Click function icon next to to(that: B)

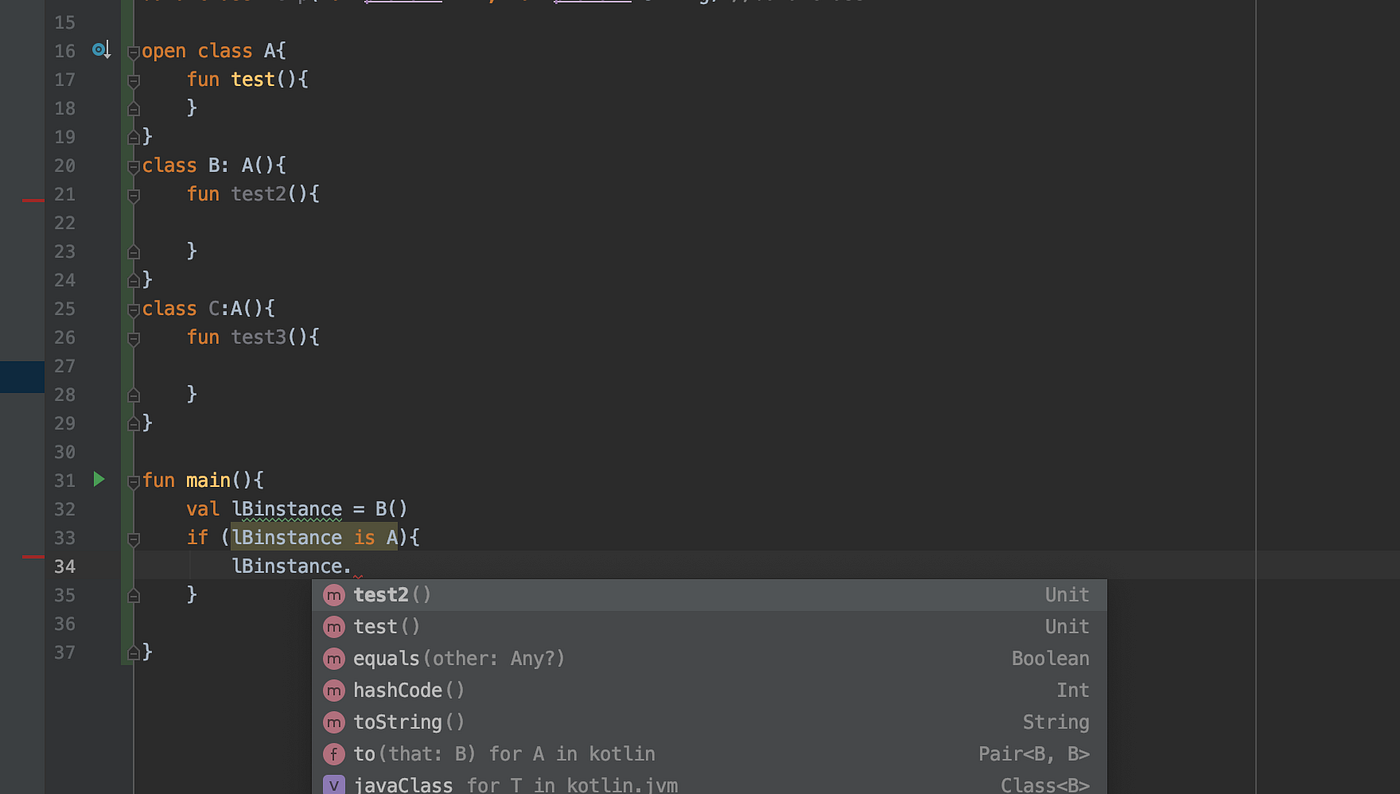coord(334,754)
